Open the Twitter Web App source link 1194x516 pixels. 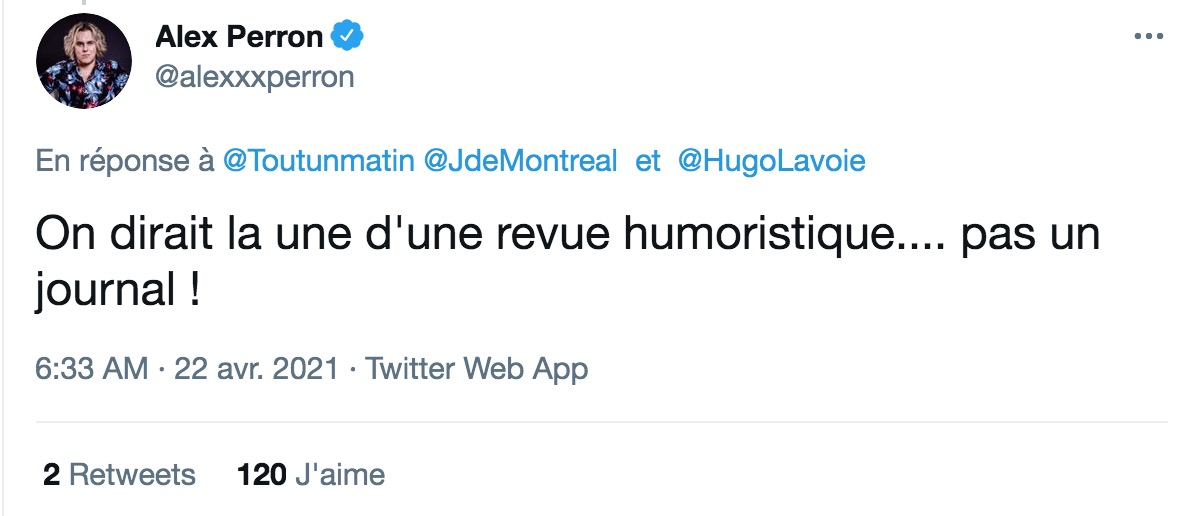click(477, 369)
